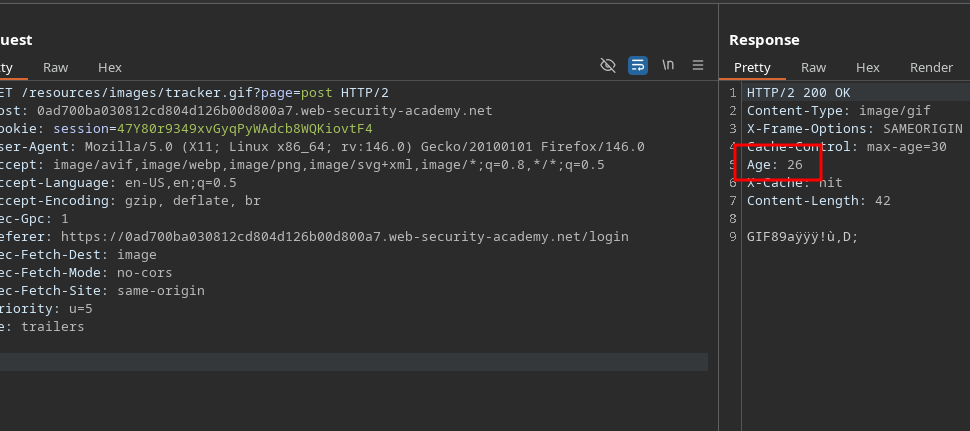Open request panel hamburger options menu

(x=698, y=65)
